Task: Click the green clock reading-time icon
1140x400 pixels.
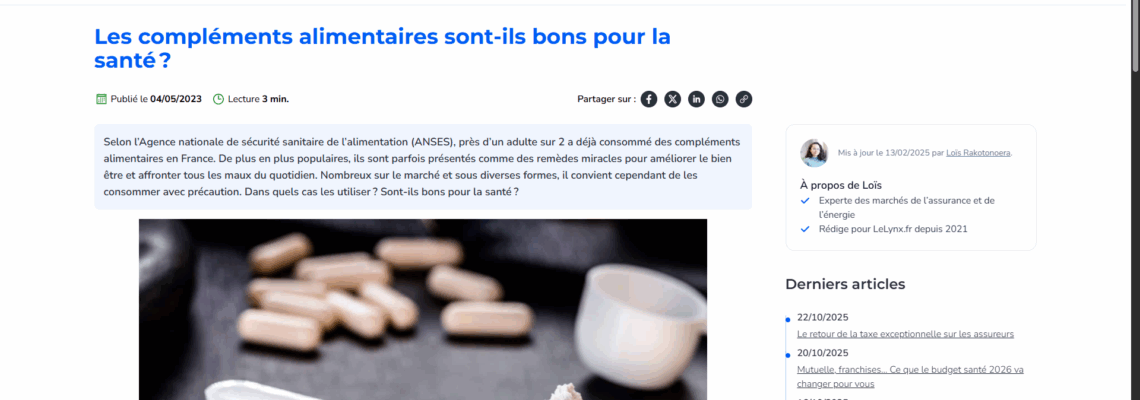Action: tap(218, 99)
